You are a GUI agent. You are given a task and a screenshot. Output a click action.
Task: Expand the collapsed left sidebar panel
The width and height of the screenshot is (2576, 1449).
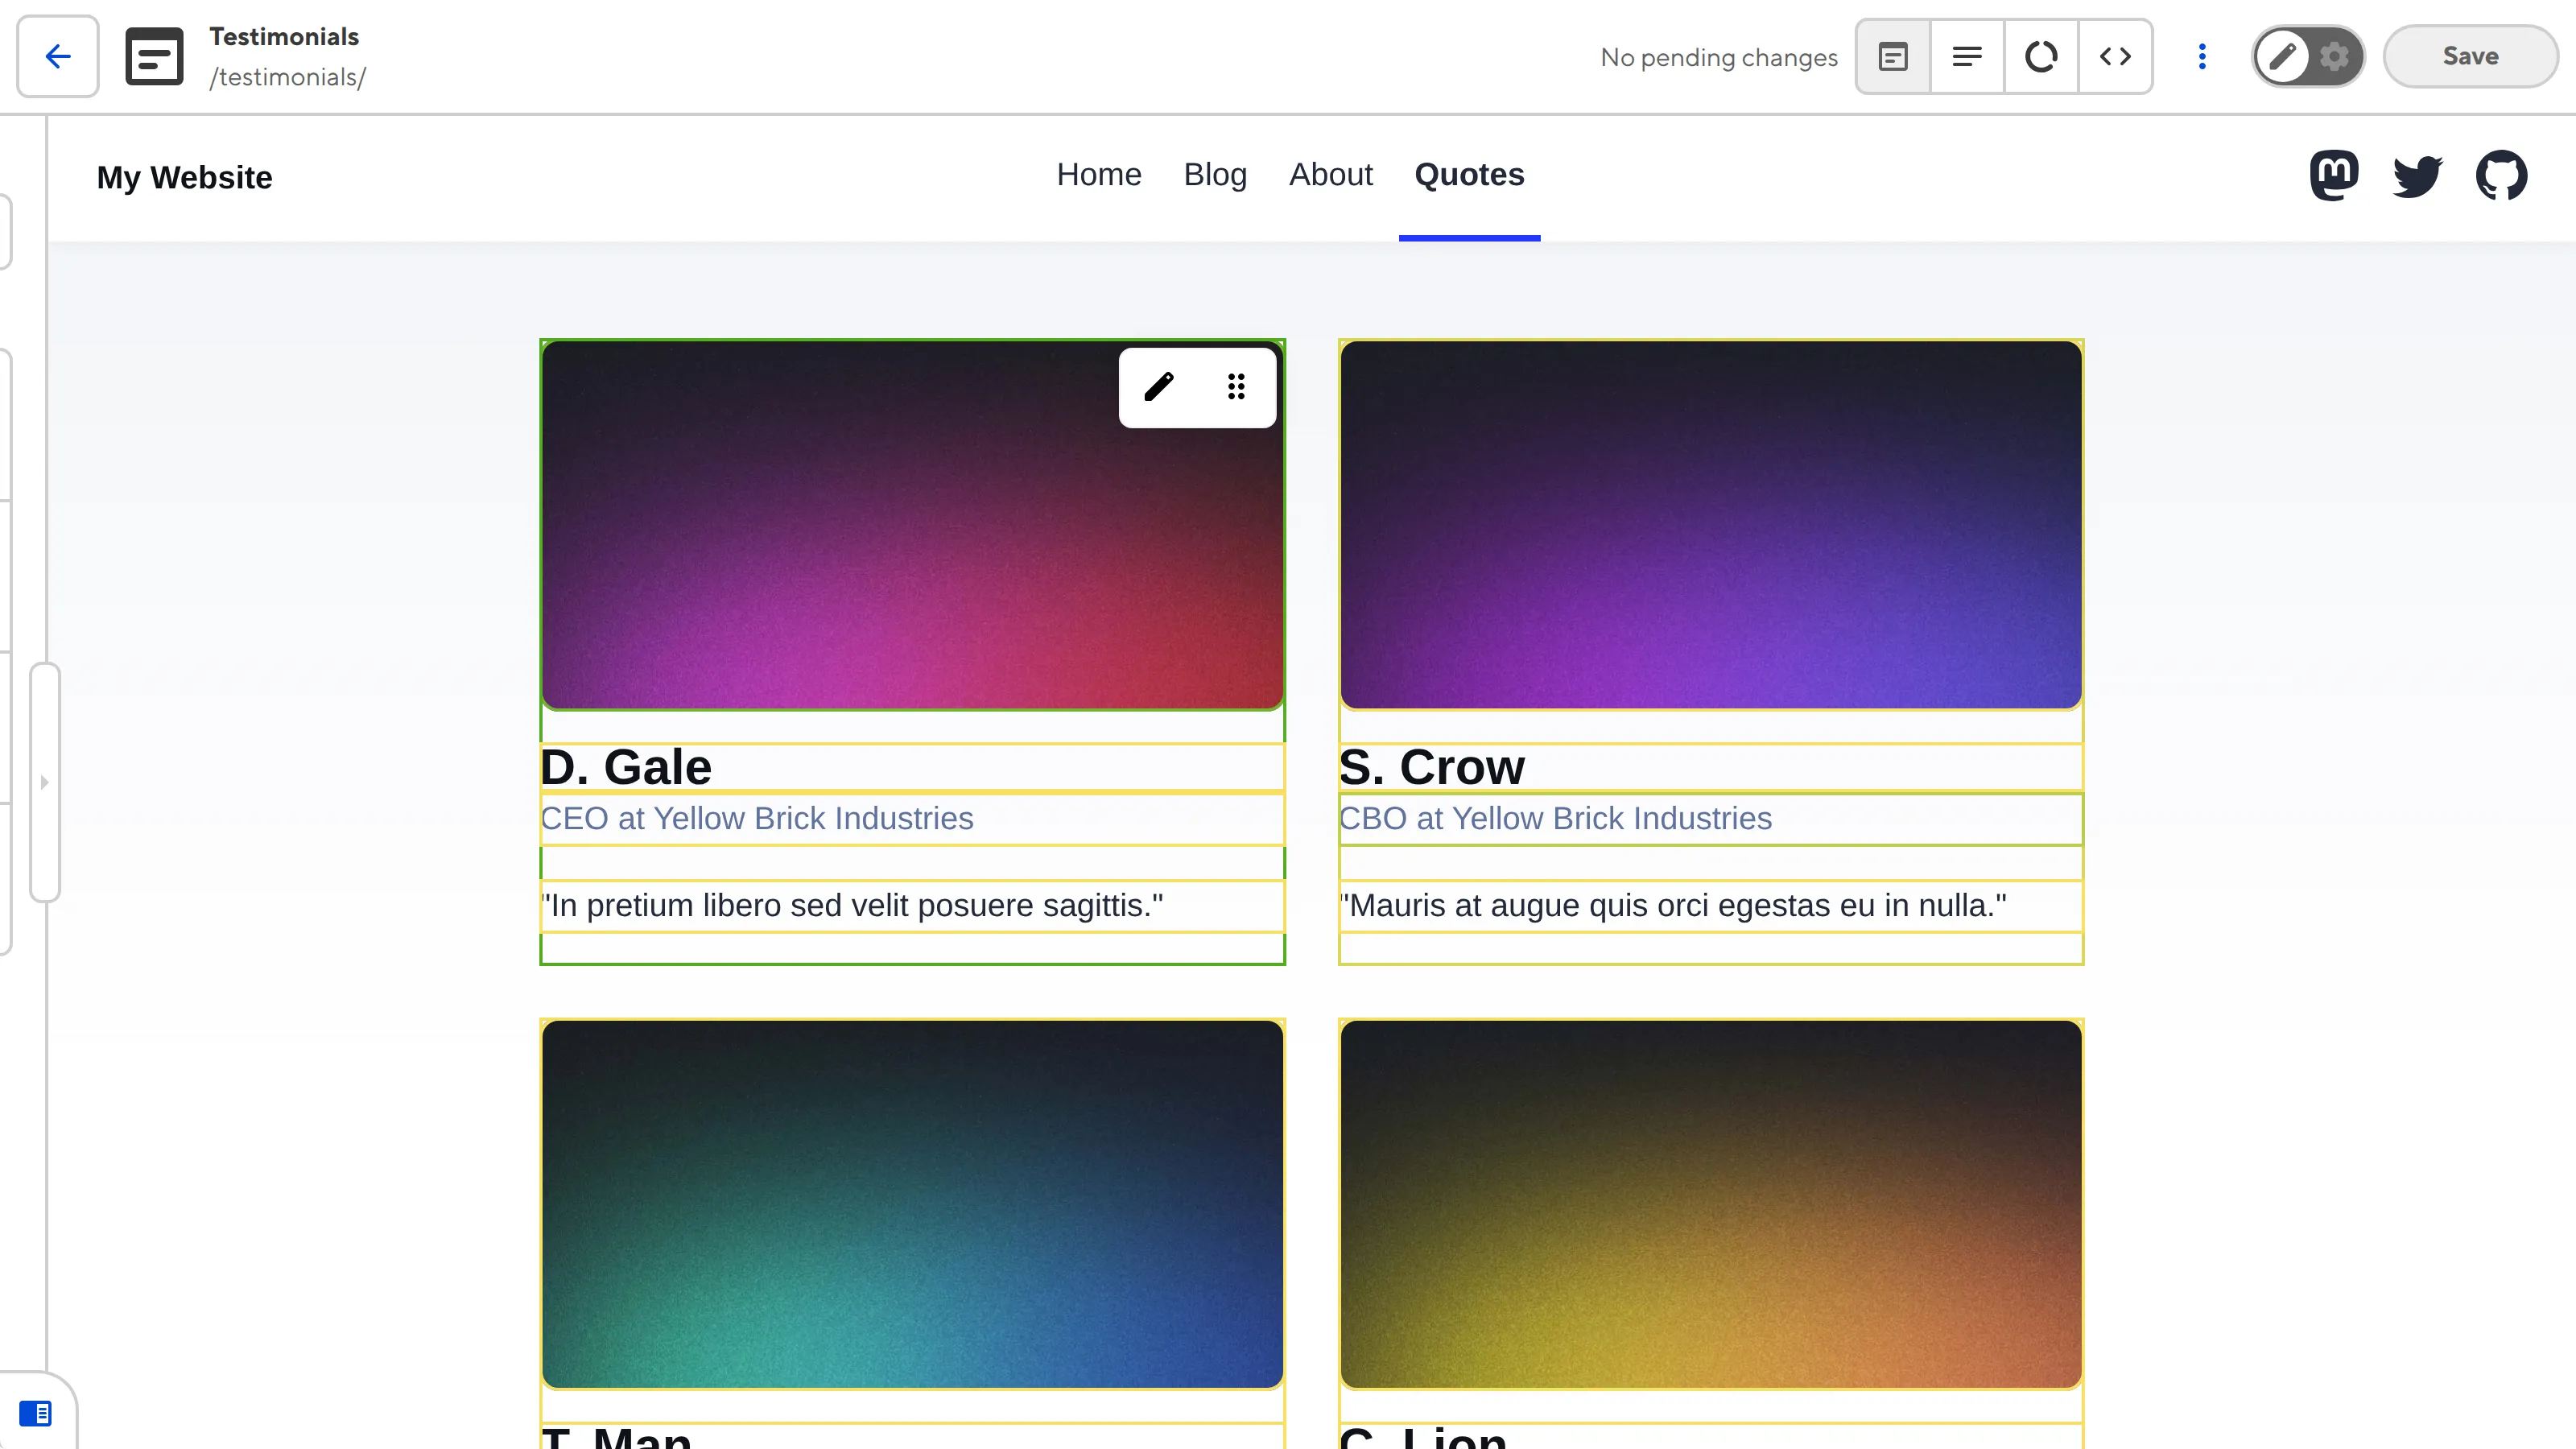pyautogui.click(x=45, y=783)
